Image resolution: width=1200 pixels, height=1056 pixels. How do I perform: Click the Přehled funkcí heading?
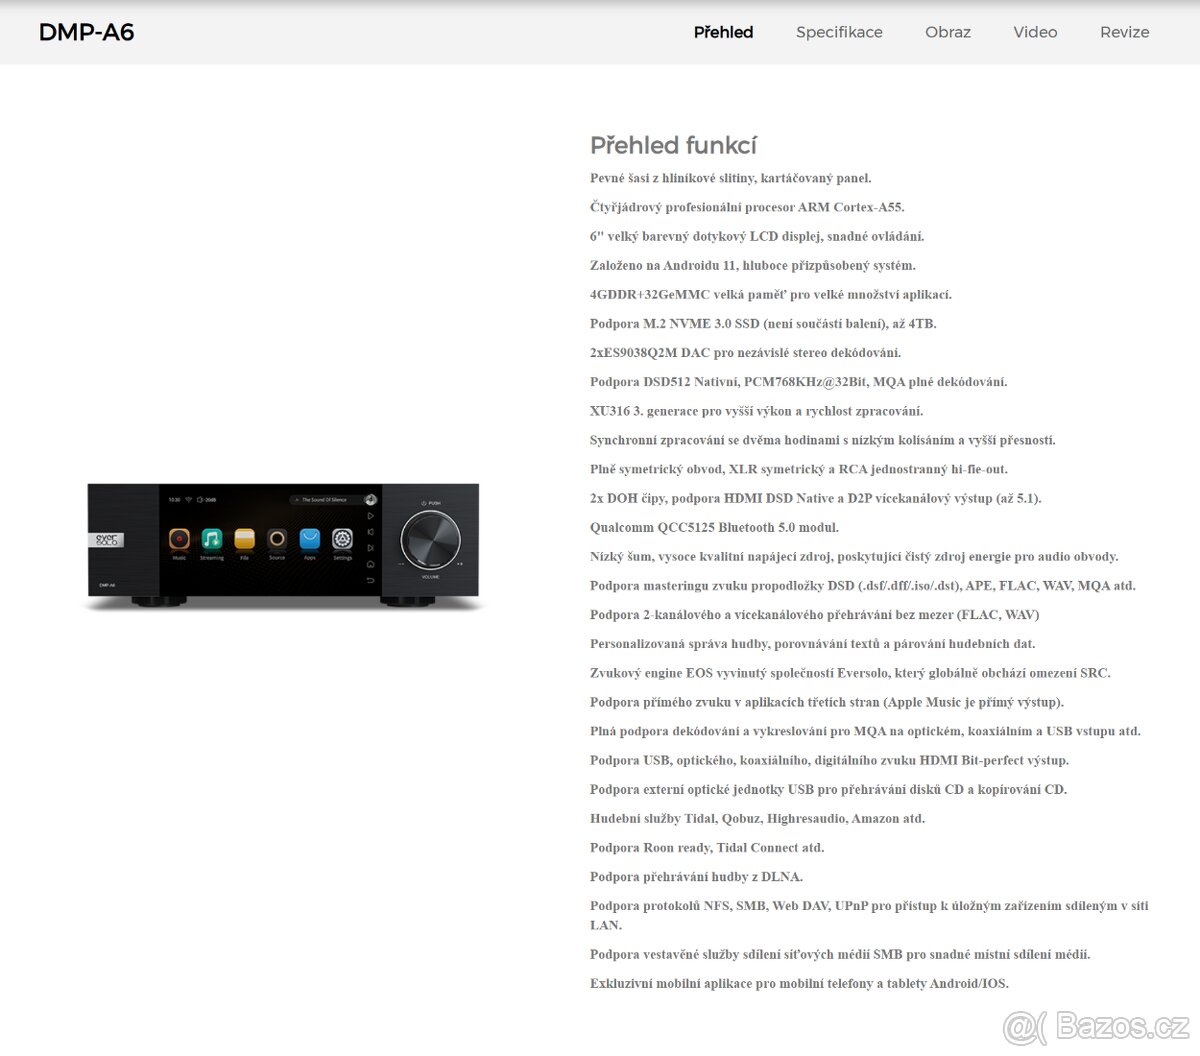coord(673,146)
